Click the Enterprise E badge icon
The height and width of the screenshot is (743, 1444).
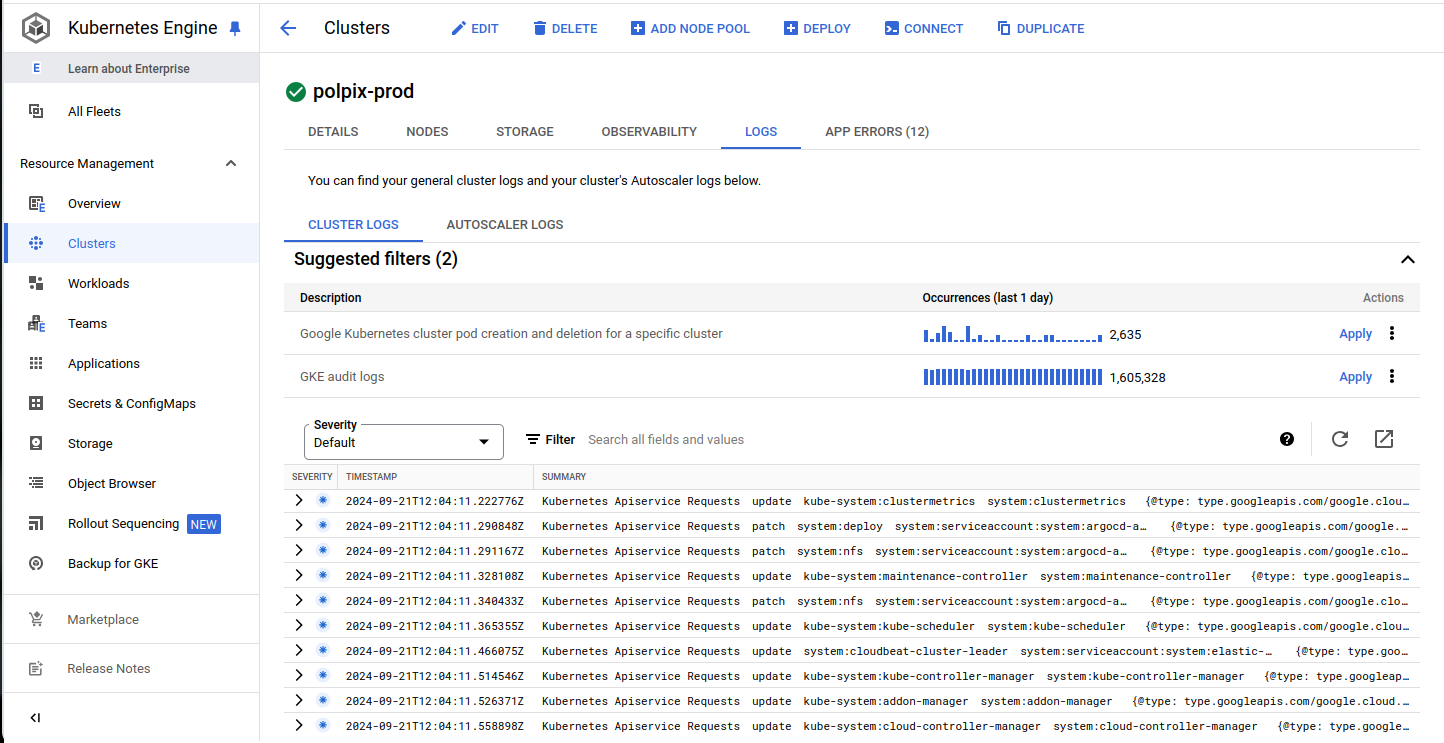36,68
